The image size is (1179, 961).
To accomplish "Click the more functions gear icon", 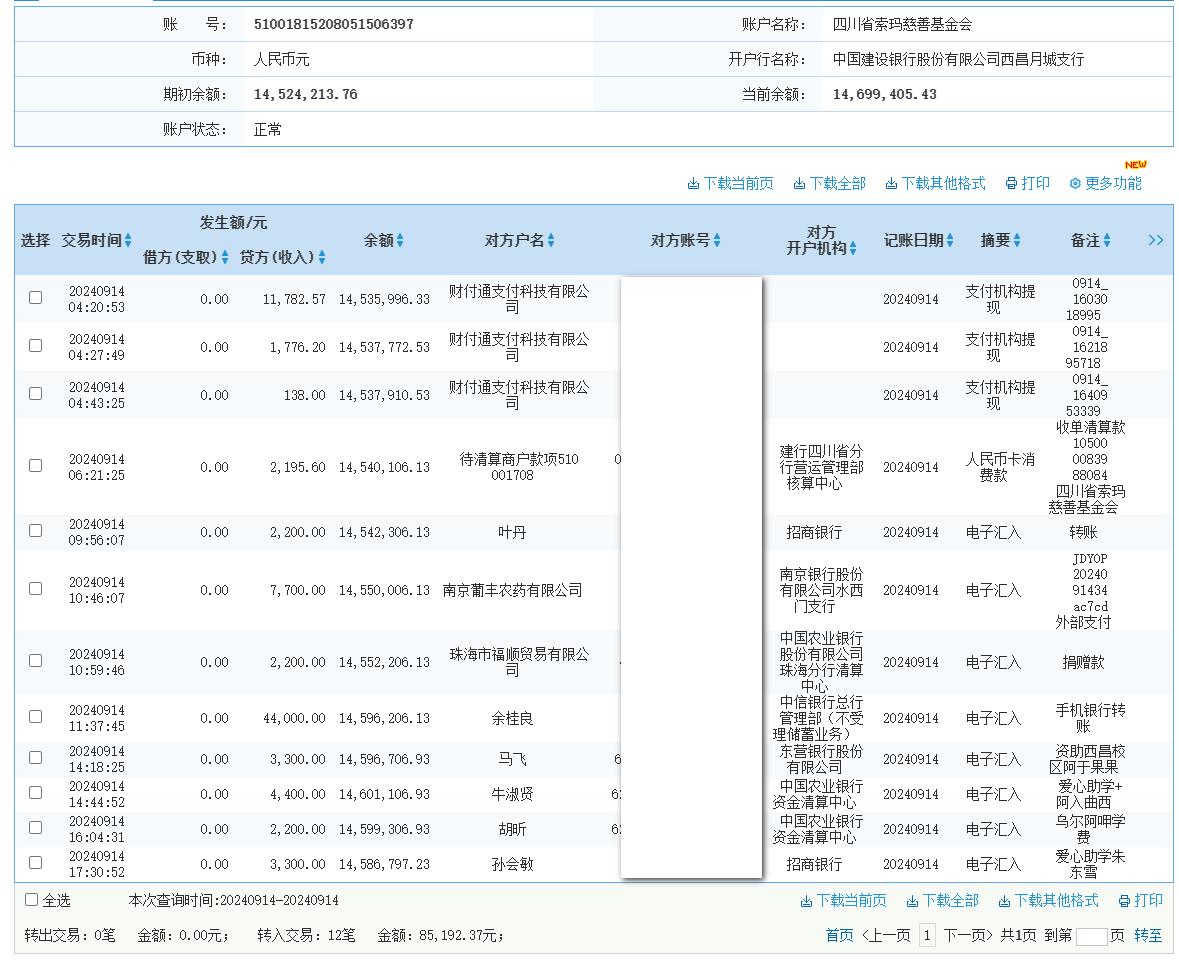I will point(1075,183).
